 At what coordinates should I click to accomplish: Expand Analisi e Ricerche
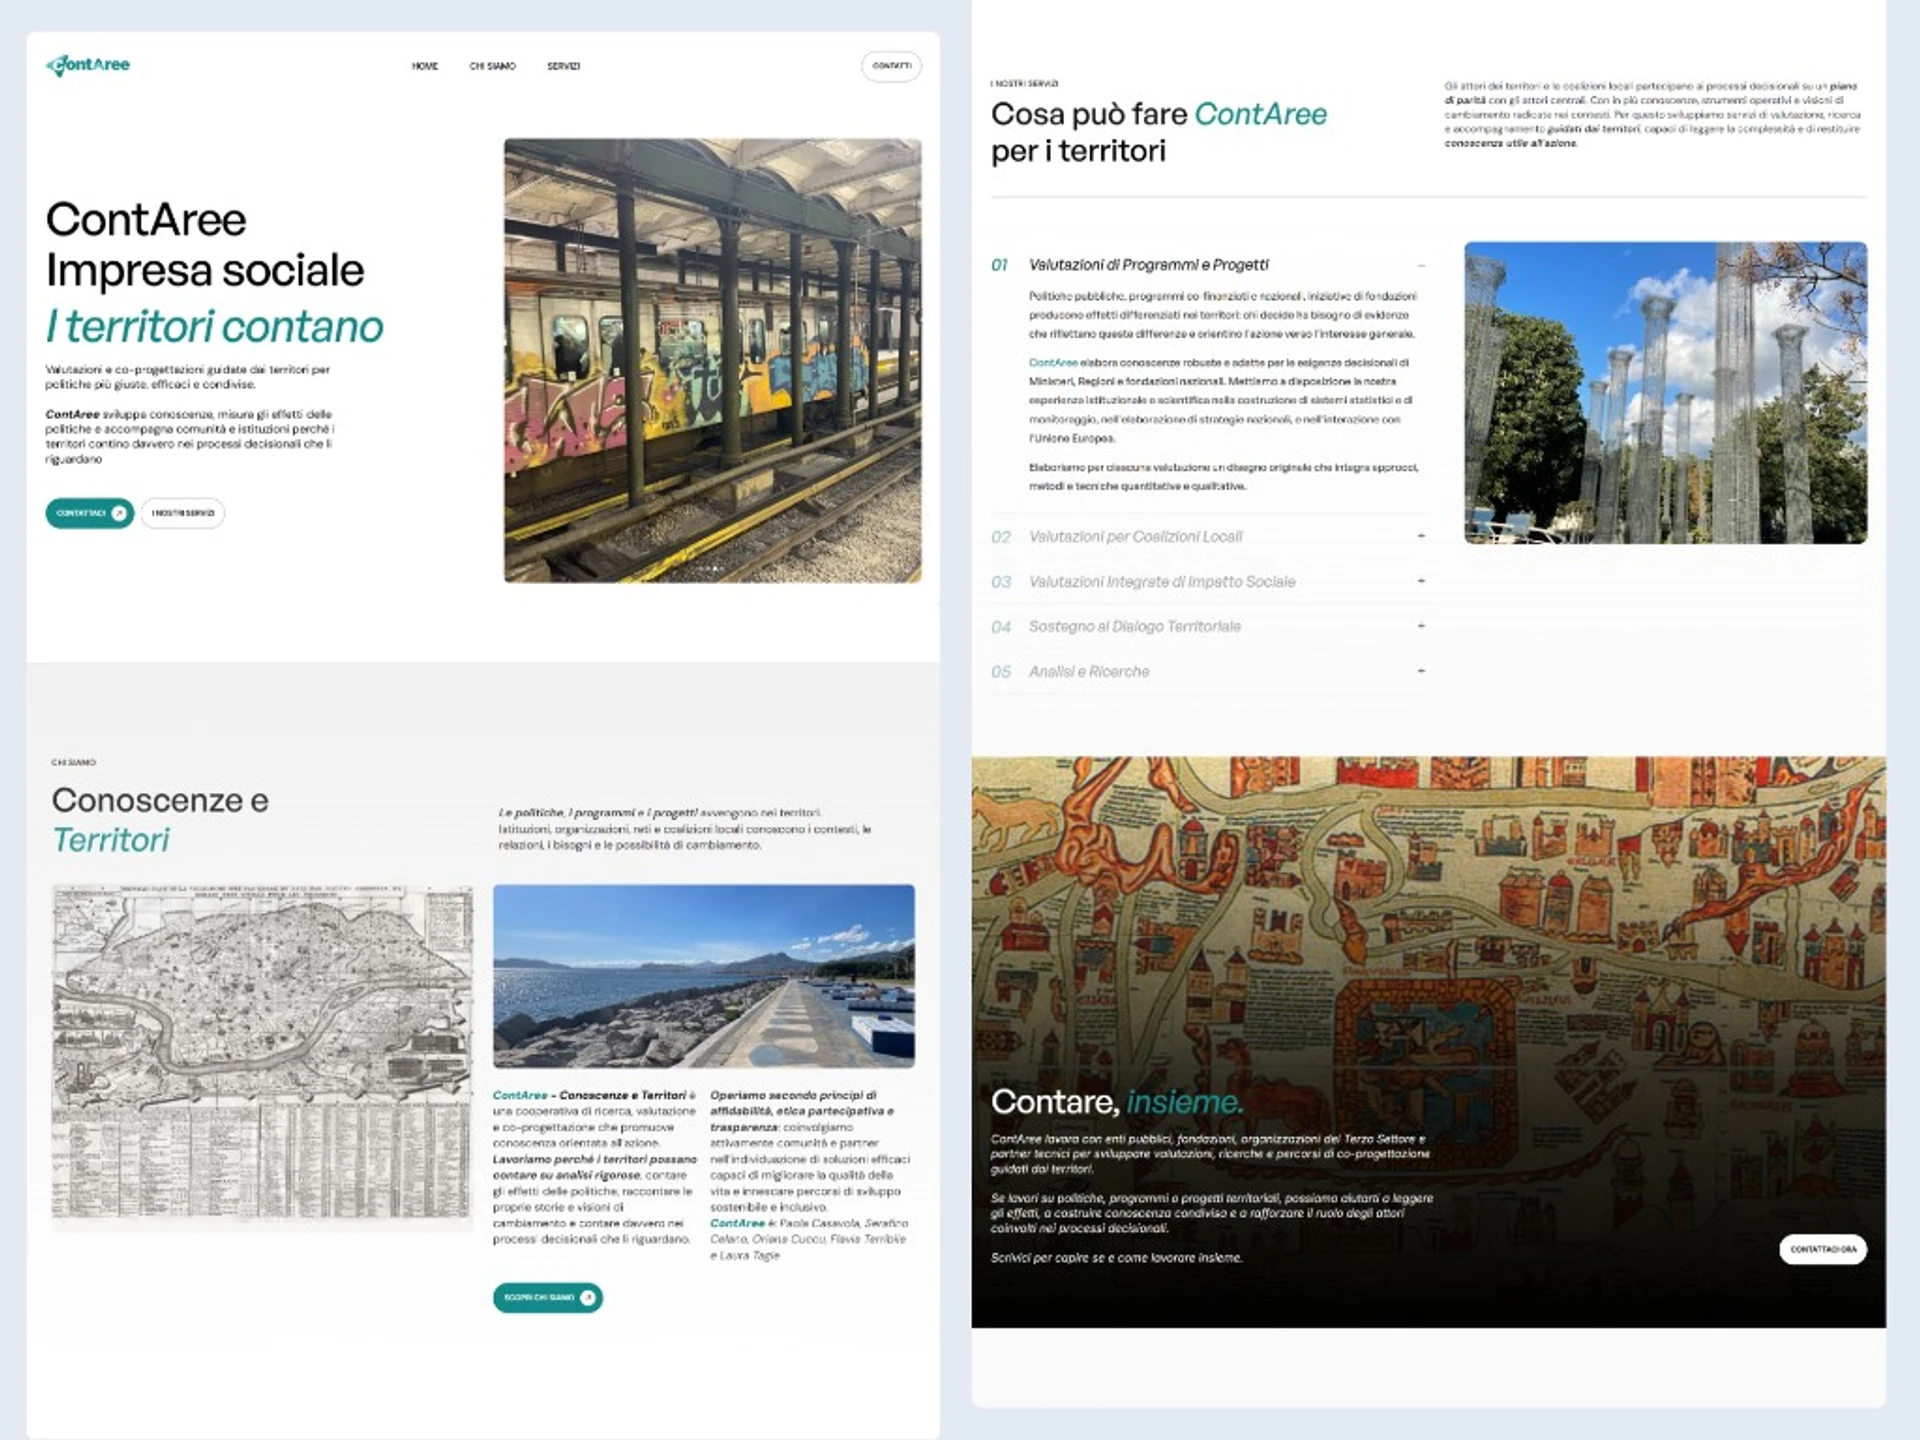coord(1421,671)
